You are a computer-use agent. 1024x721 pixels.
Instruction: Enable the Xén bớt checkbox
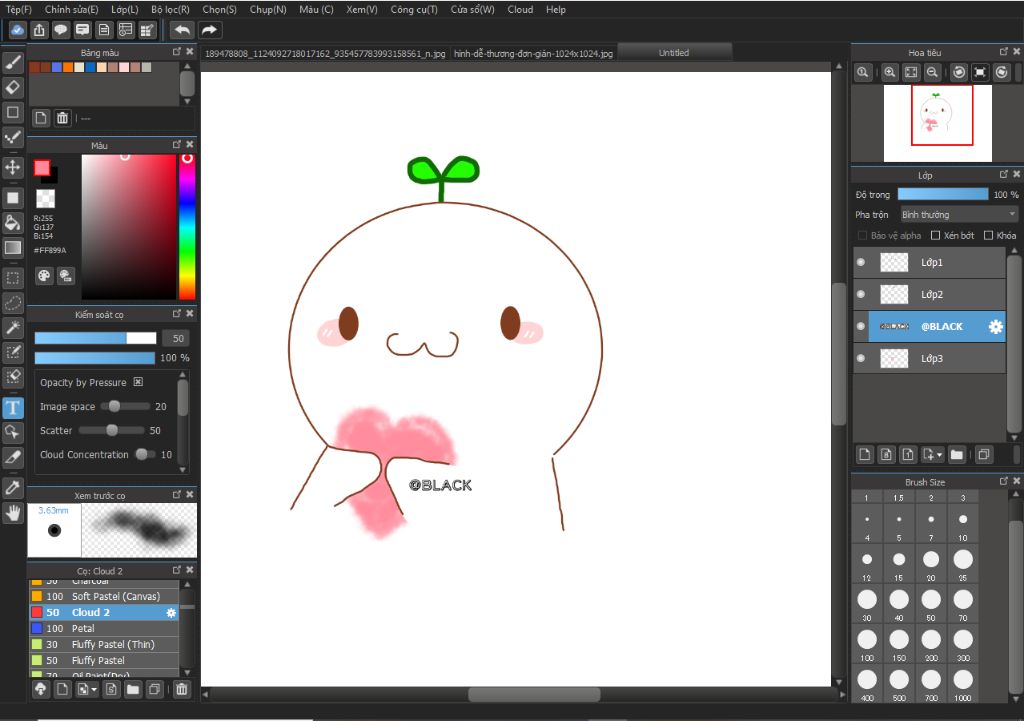pos(935,236)
